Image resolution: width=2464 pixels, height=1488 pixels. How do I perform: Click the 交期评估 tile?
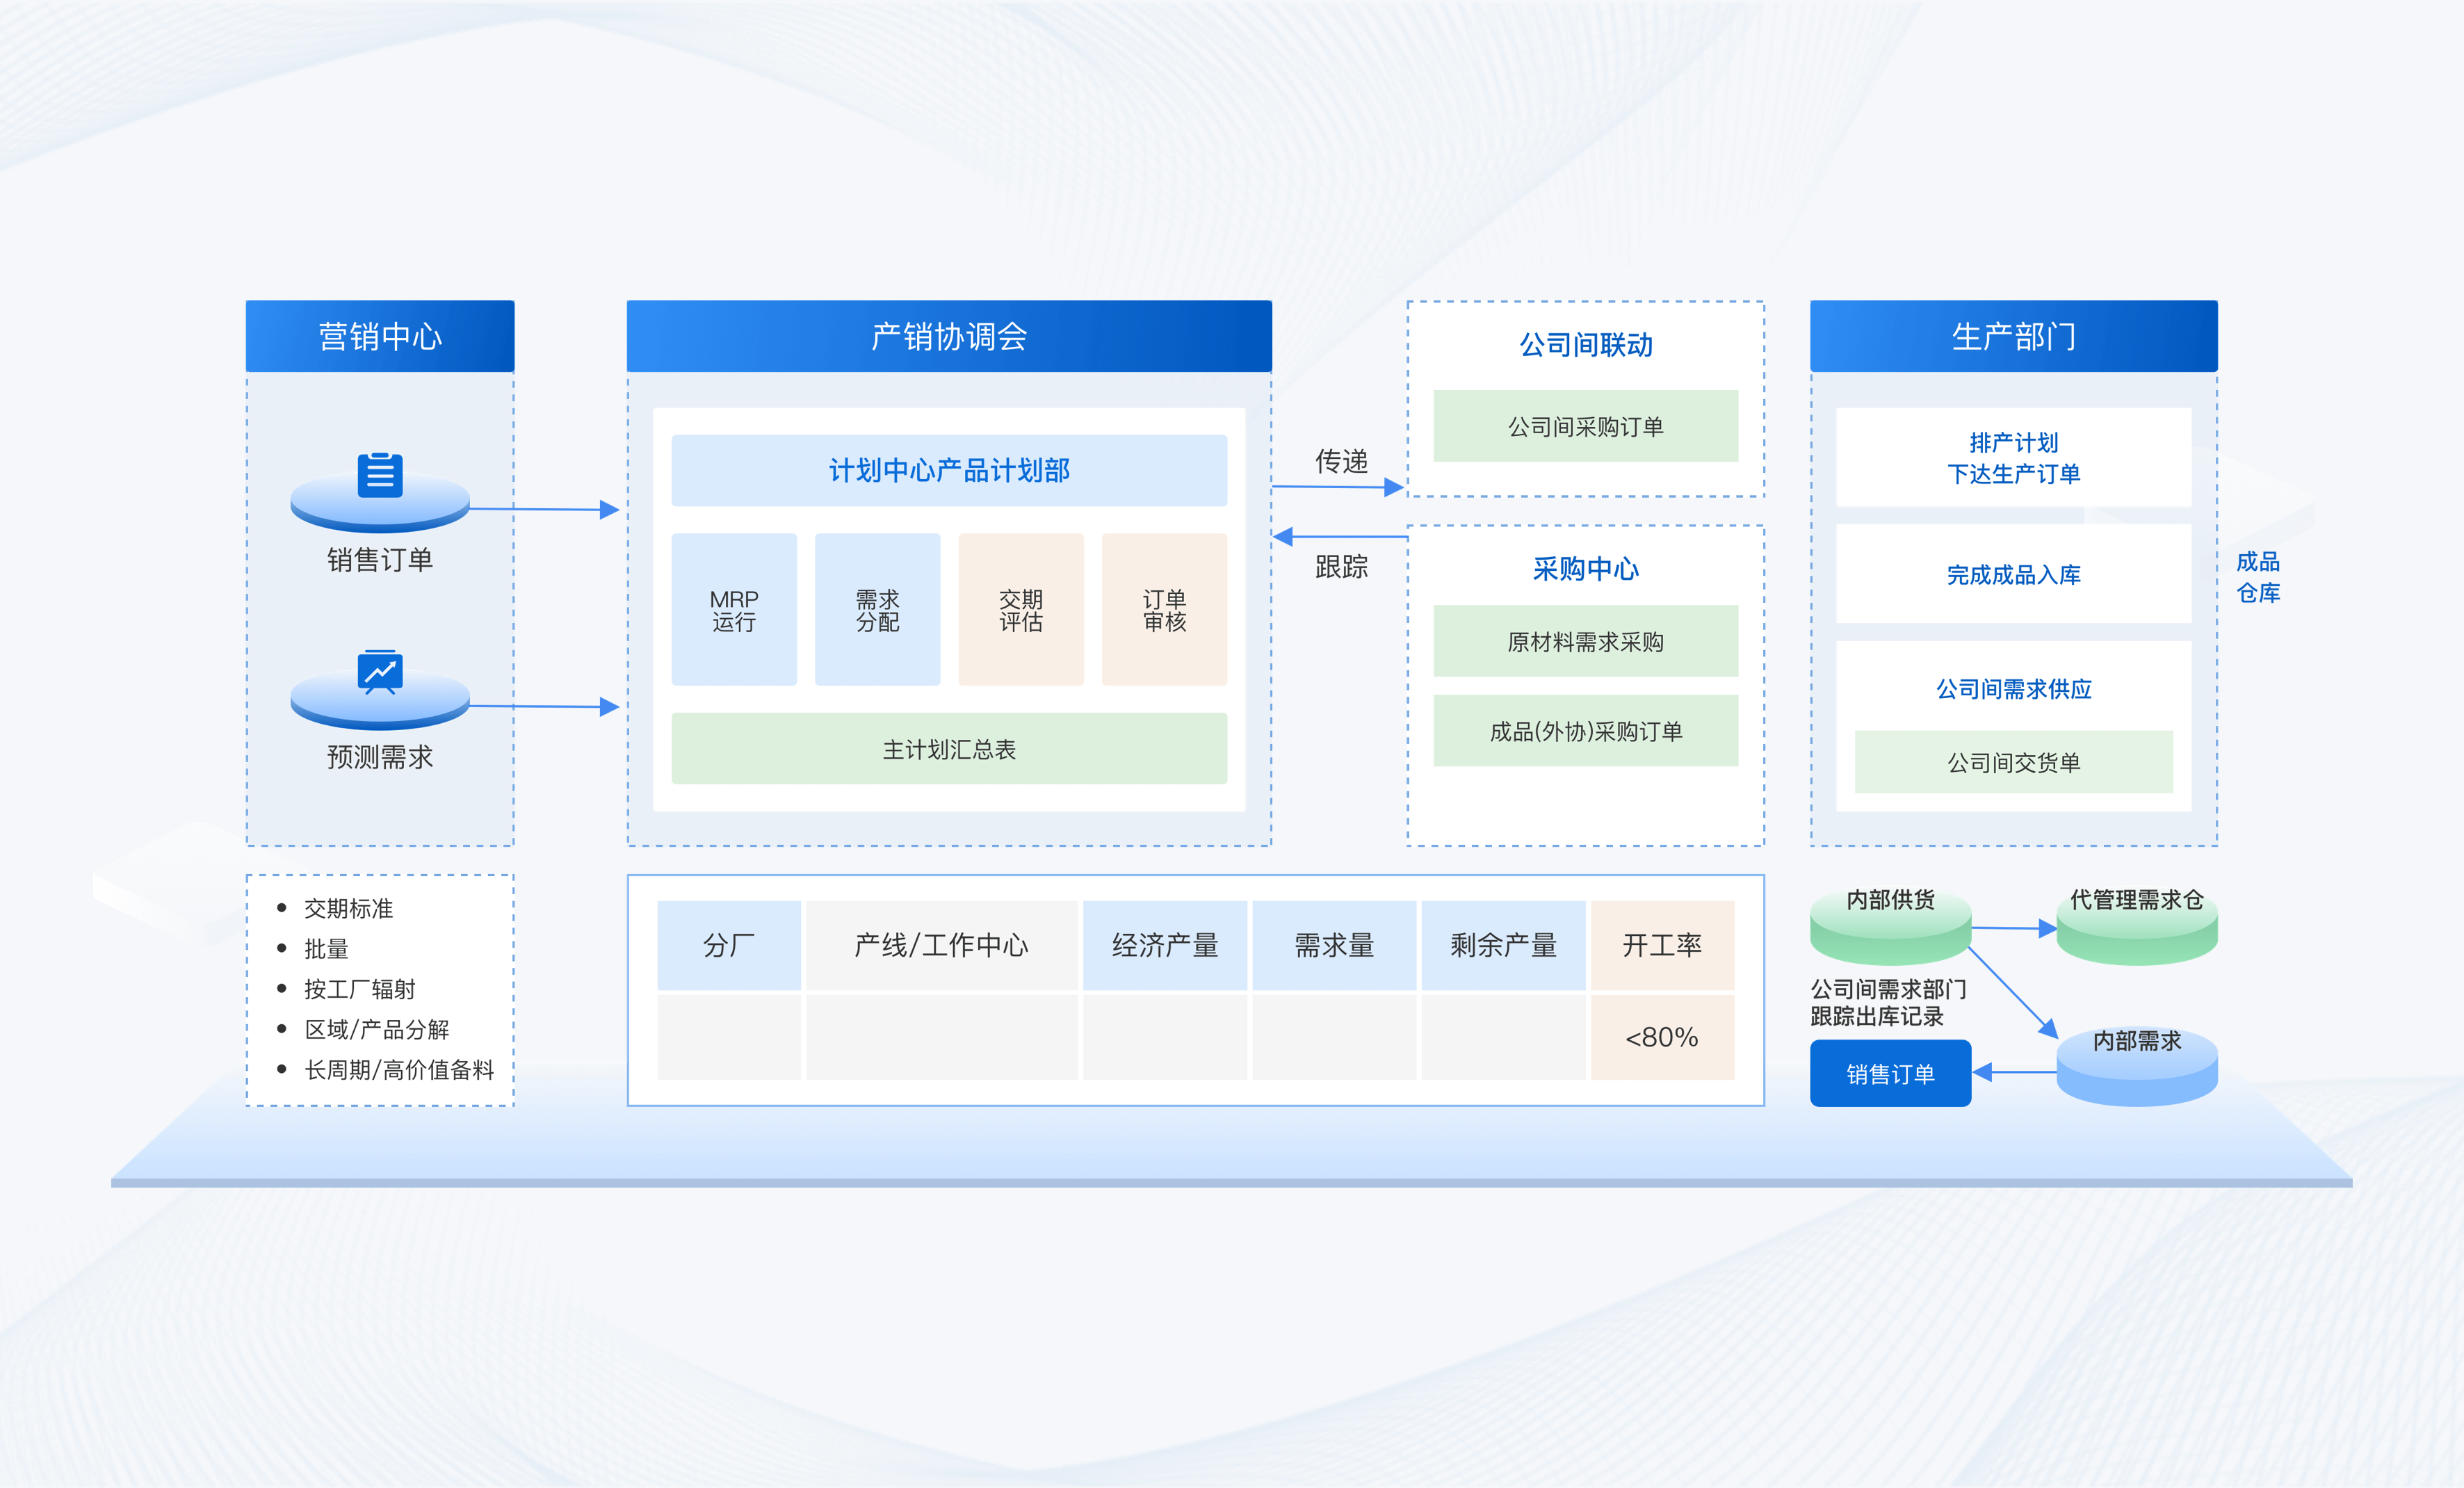click(x=1020, y=609)
